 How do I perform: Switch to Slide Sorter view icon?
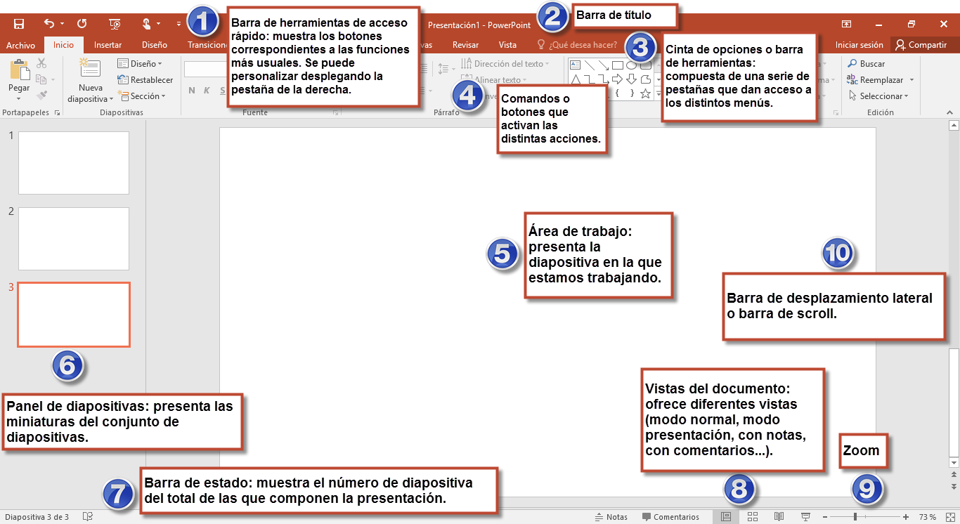point(753,517)
